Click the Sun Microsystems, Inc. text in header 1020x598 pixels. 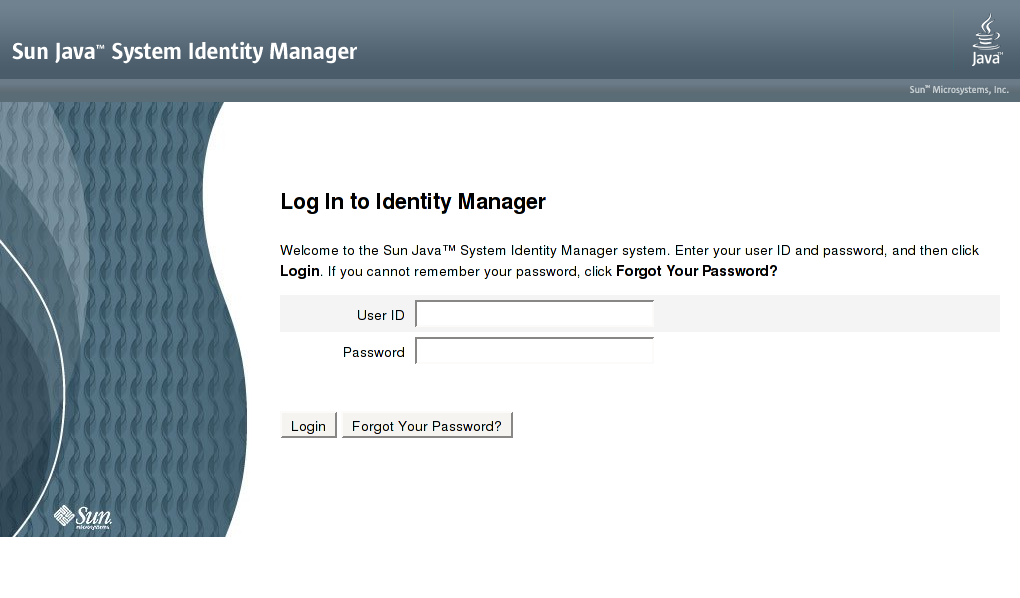pyautogui.click(x=959, y=90)
